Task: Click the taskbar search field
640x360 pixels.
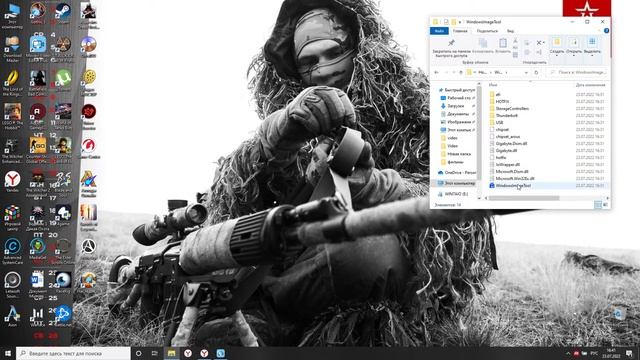Action: (x=73, y=353)
